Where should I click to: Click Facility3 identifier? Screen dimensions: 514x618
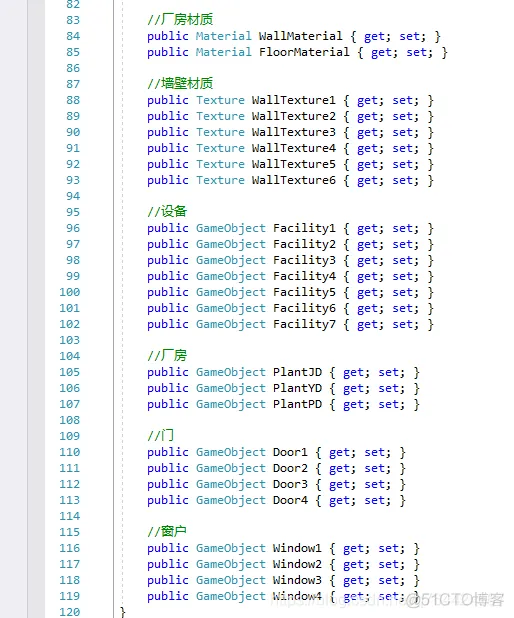(304, 260)
